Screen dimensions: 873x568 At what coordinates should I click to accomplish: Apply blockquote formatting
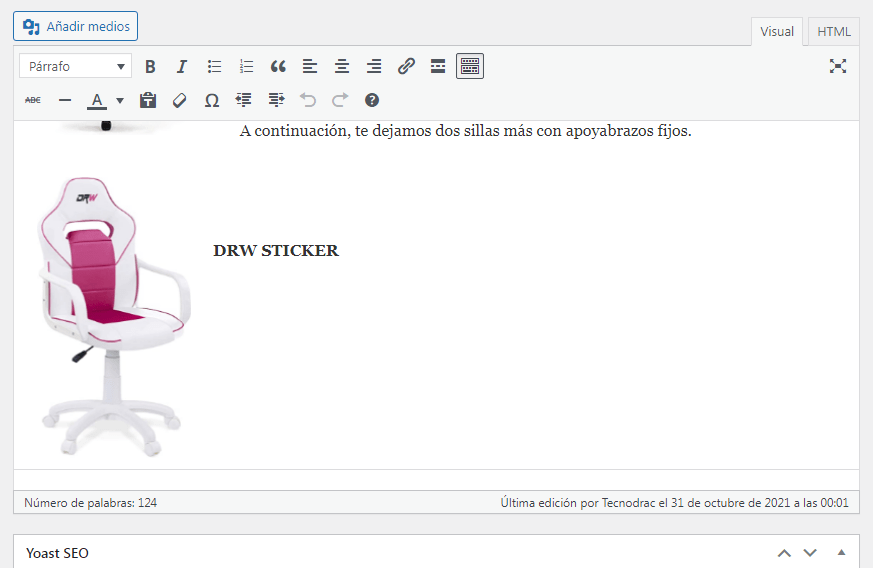click(x=278, y=66)
